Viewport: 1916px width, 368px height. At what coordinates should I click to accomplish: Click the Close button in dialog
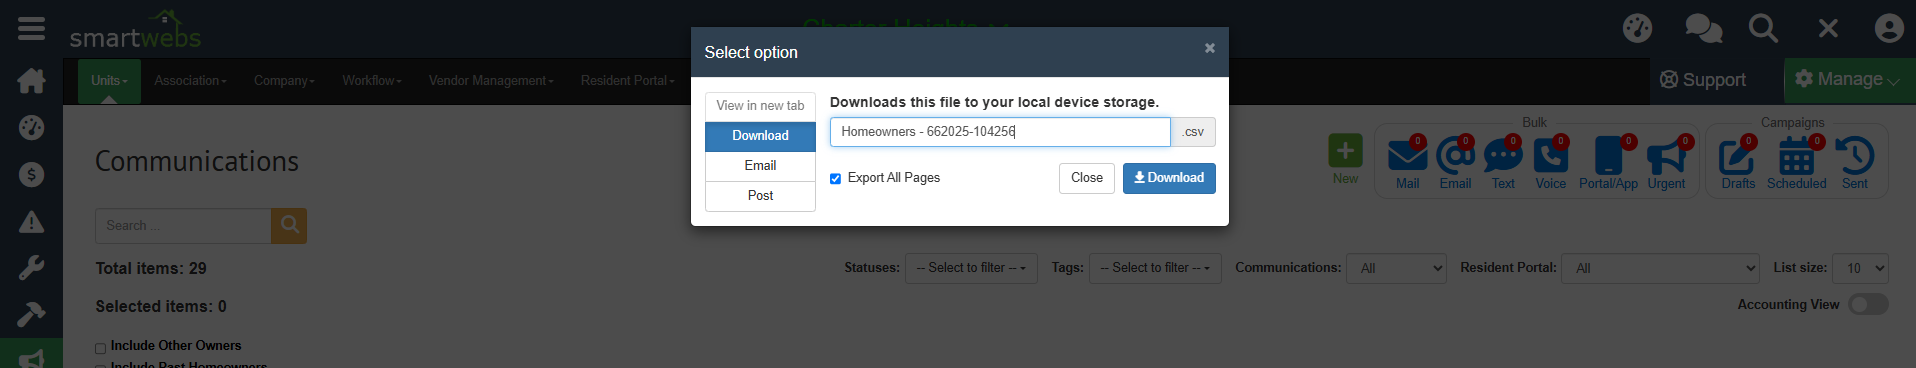[1086, 178]
